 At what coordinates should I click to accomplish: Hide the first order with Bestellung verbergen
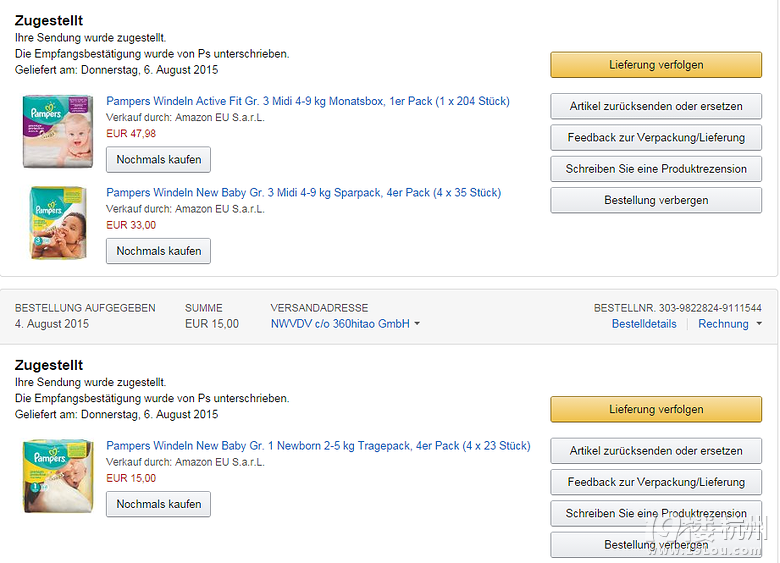656,200
